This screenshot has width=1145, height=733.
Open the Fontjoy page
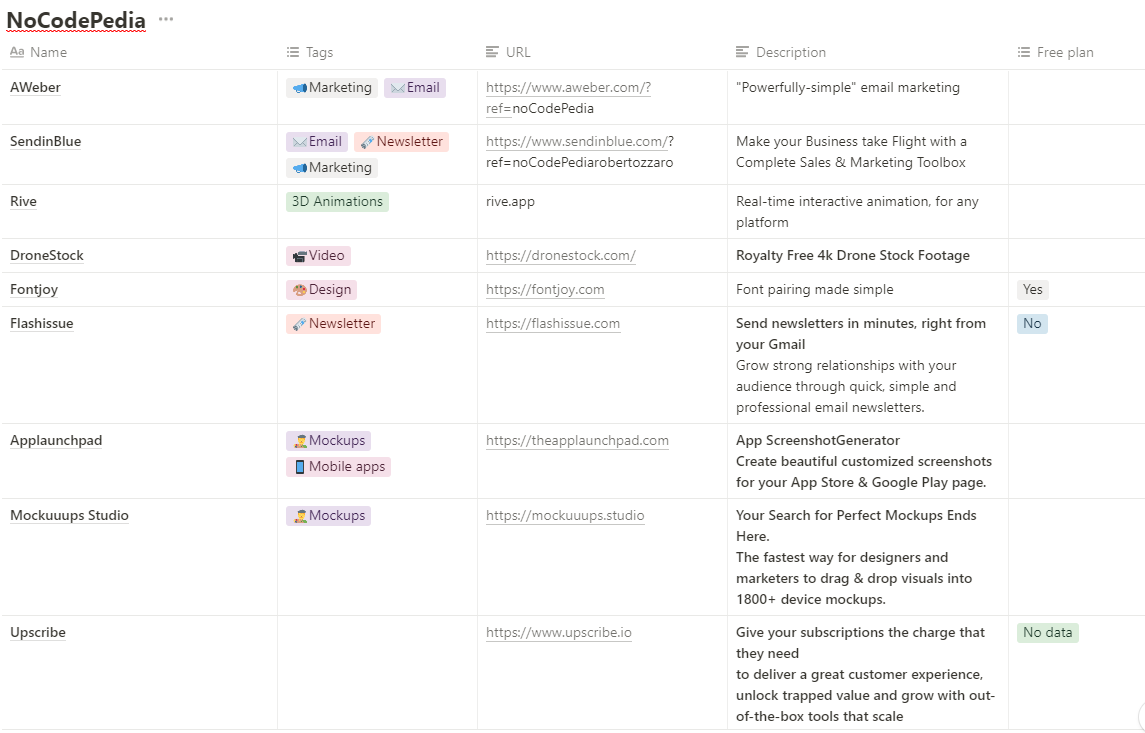pos(34,290)
